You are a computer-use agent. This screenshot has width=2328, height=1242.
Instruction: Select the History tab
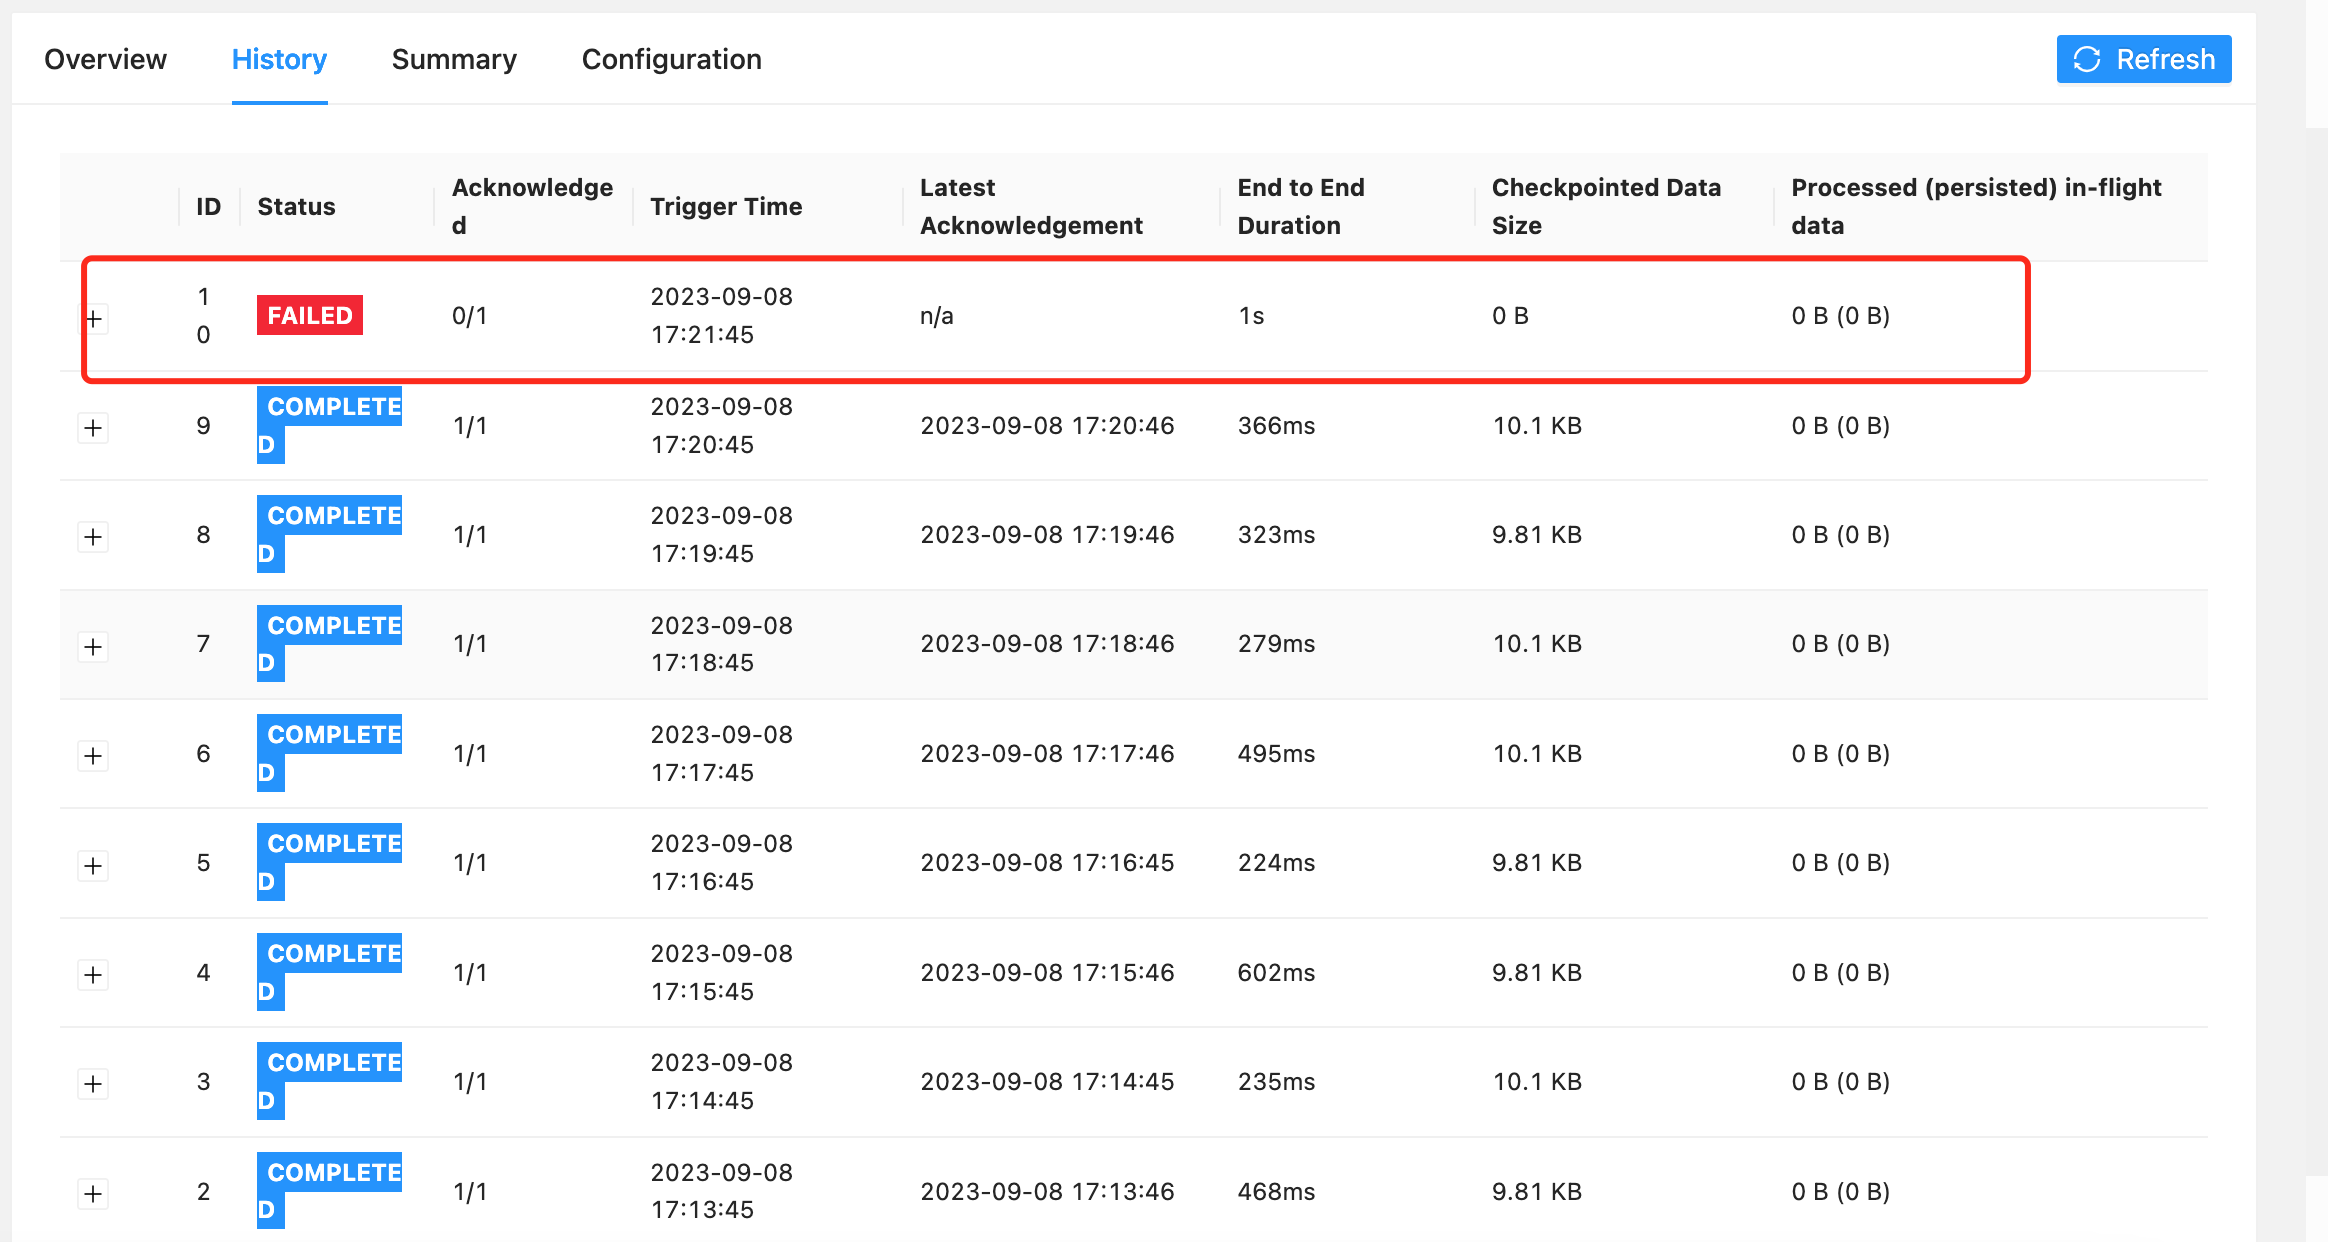pos(279,59)
